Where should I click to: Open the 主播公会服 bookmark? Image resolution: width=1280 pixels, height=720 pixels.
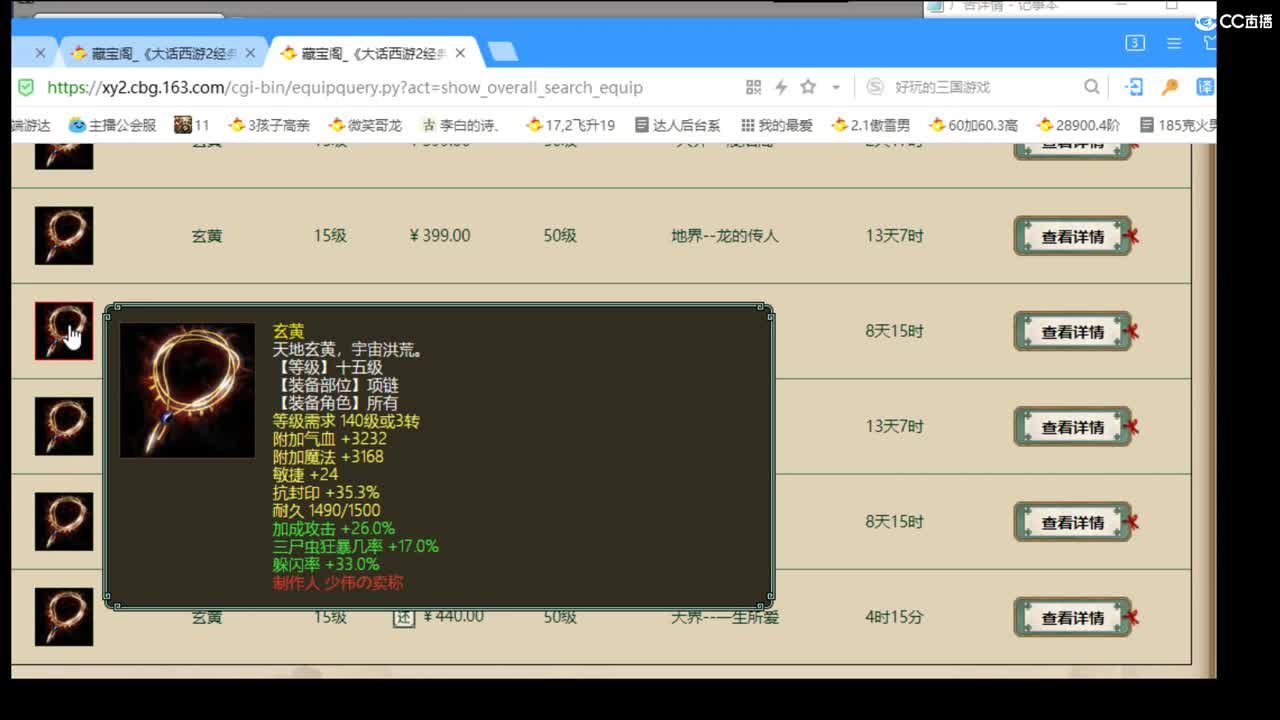pyautogui.click(x=112, y=125)
